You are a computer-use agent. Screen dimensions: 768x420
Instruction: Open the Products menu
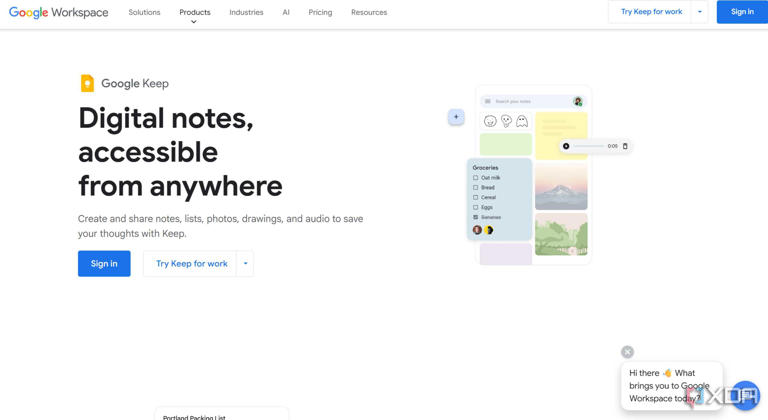[x=194, y=12]
